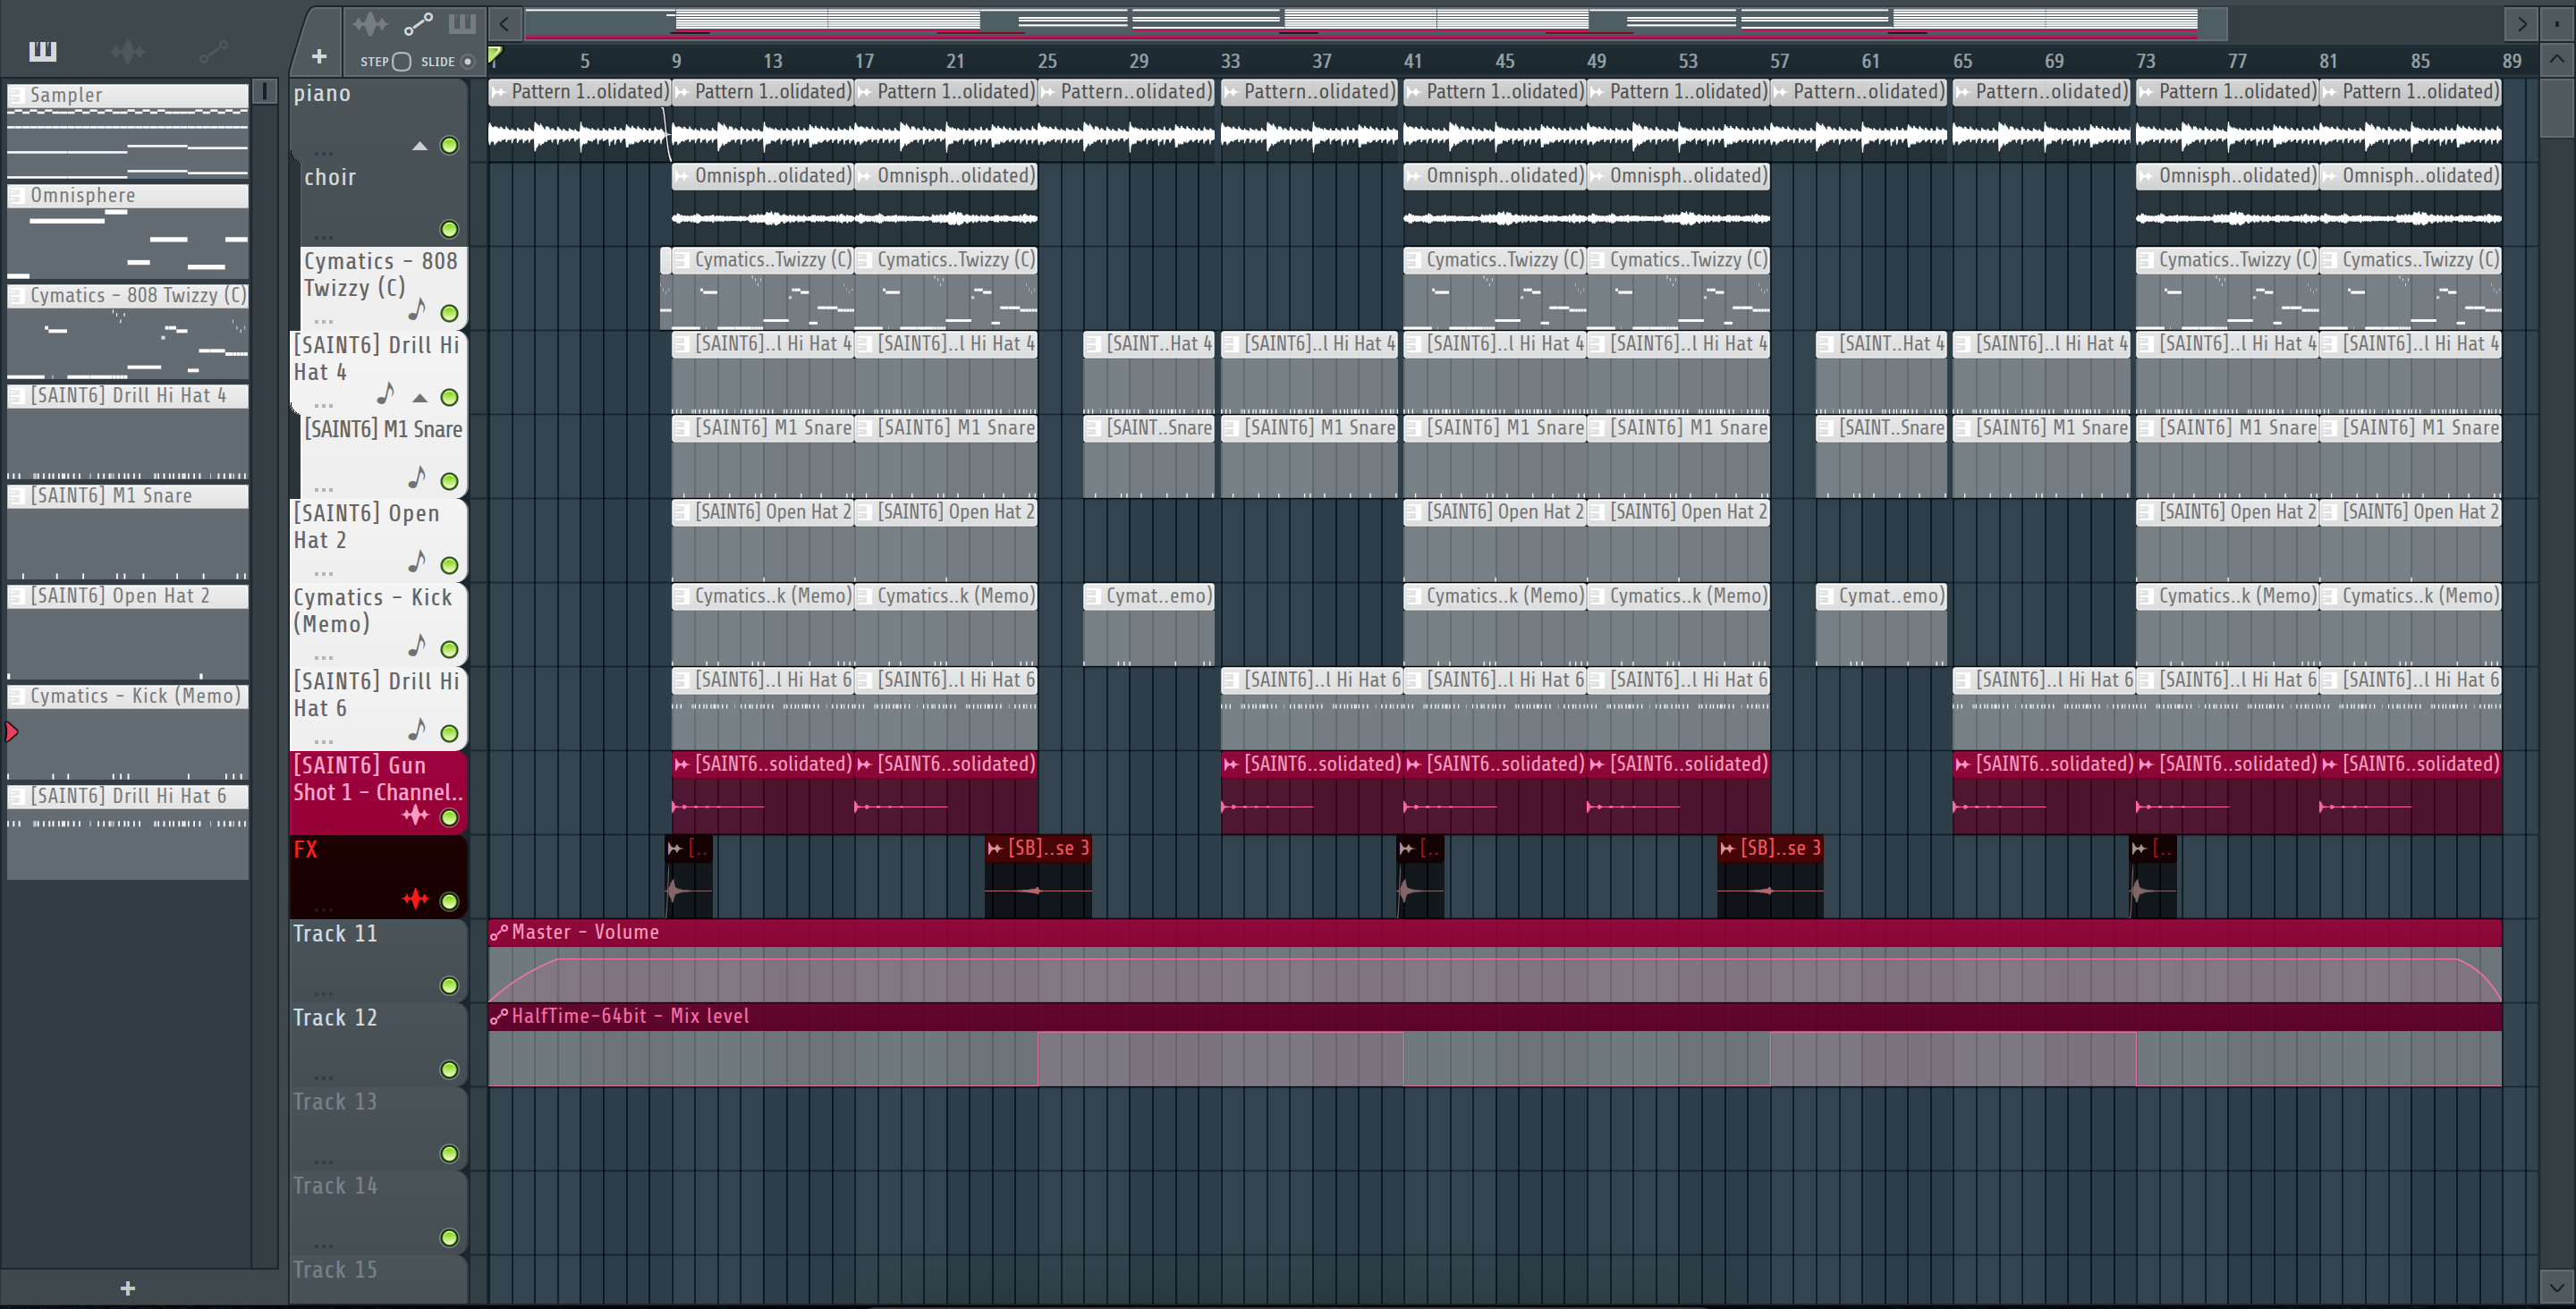The width and height of the screenshot is (2576, 1309).
Task: Click the choir track name
Action: 330,178
